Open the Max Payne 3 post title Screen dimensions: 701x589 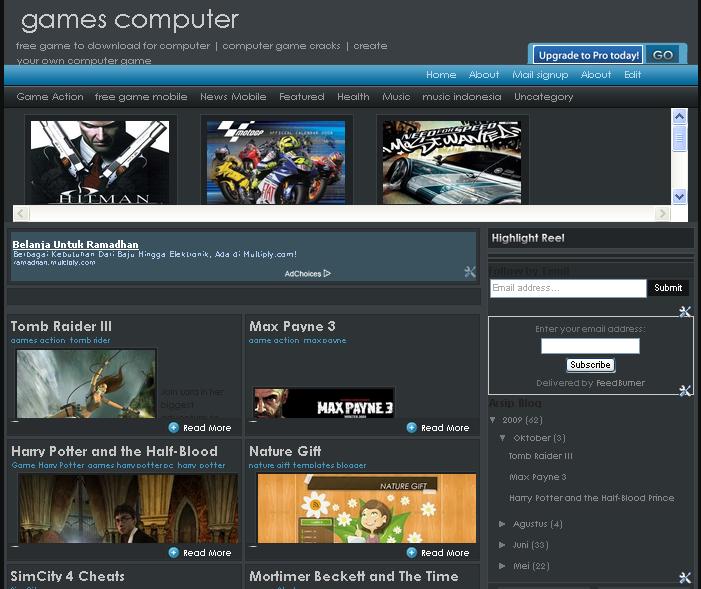pos(292,326)
